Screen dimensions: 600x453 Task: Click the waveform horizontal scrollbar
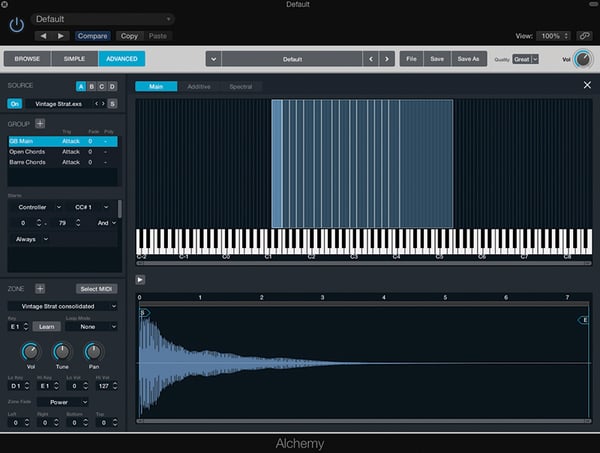(x=364, y=421)
